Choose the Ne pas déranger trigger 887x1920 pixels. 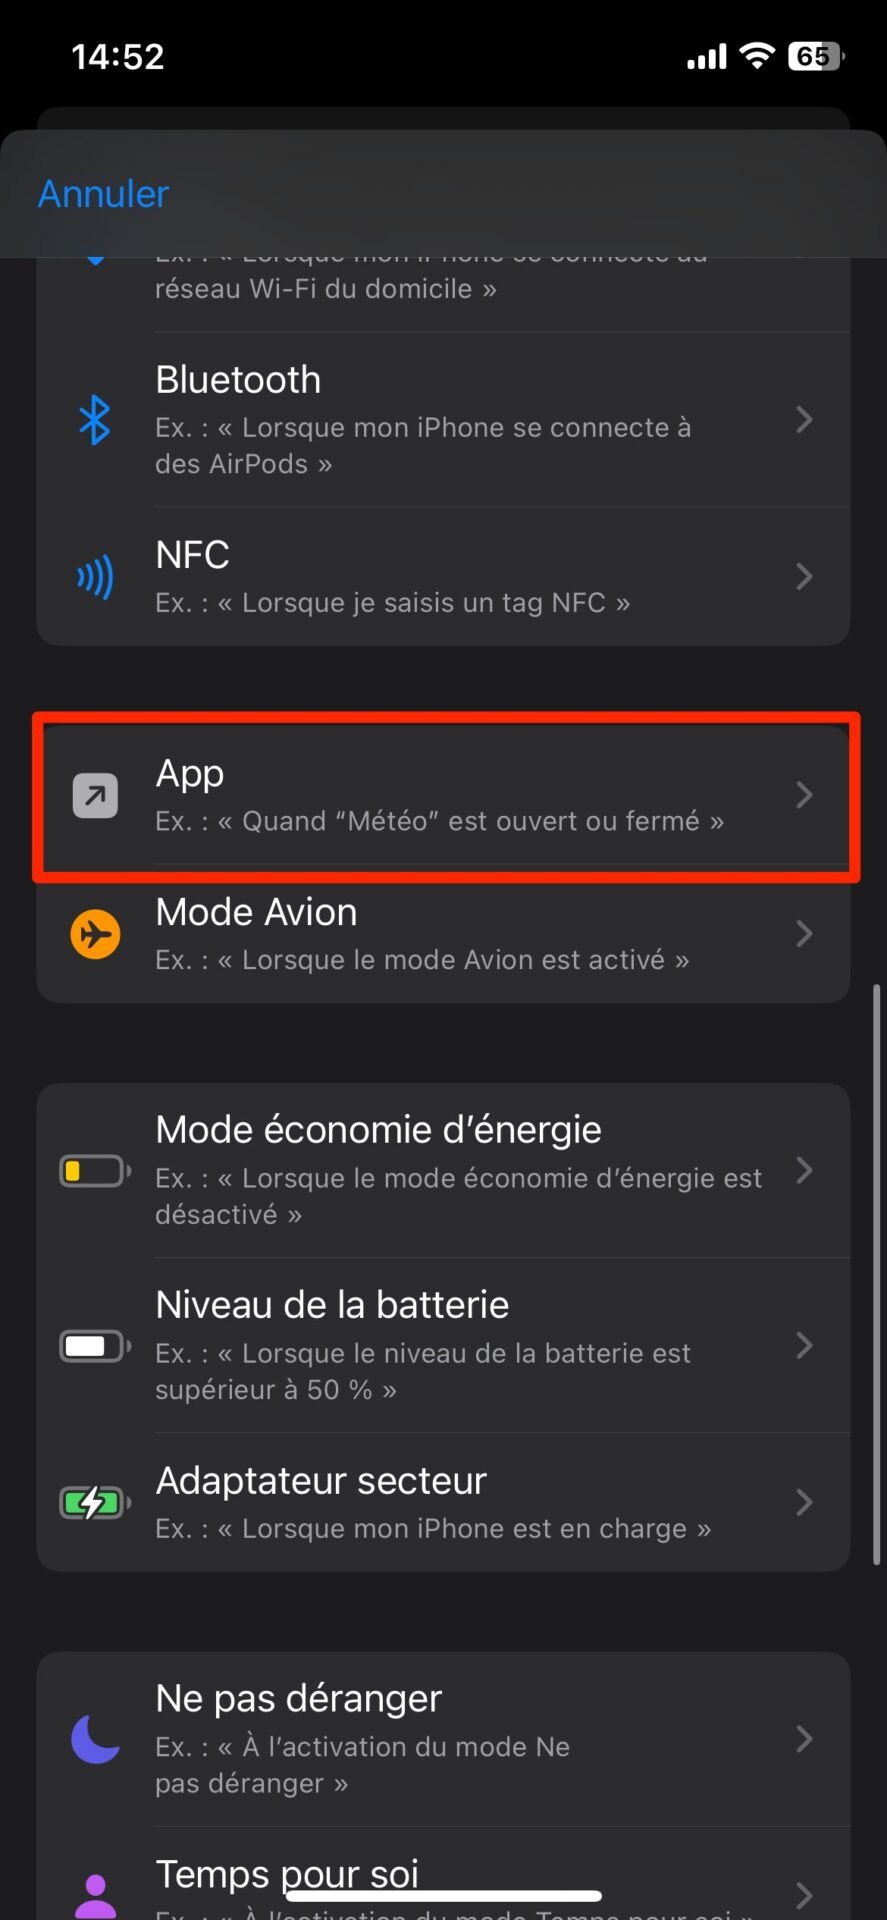443,1739
